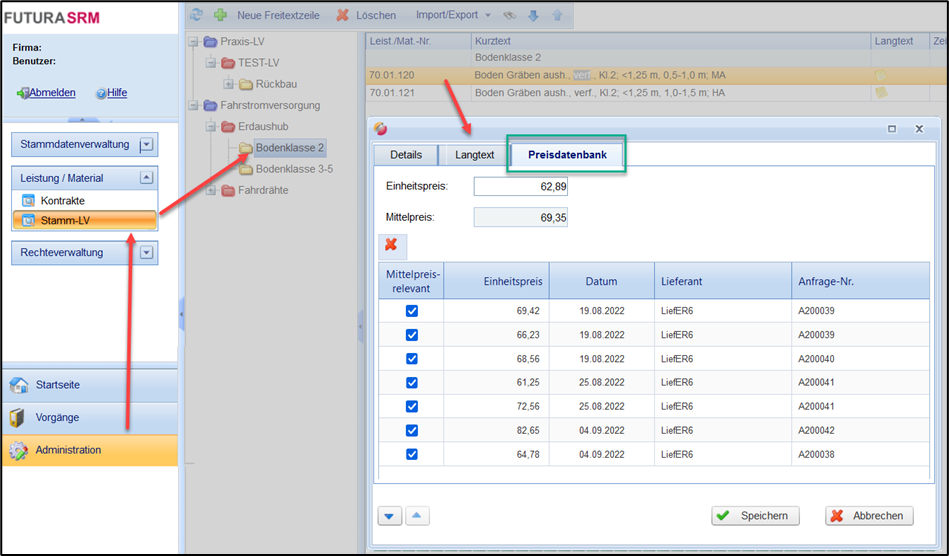Click the Kontrakte icon in sidebar
The width and height of the screenshot is (949, 556).
tap(28, 201)
